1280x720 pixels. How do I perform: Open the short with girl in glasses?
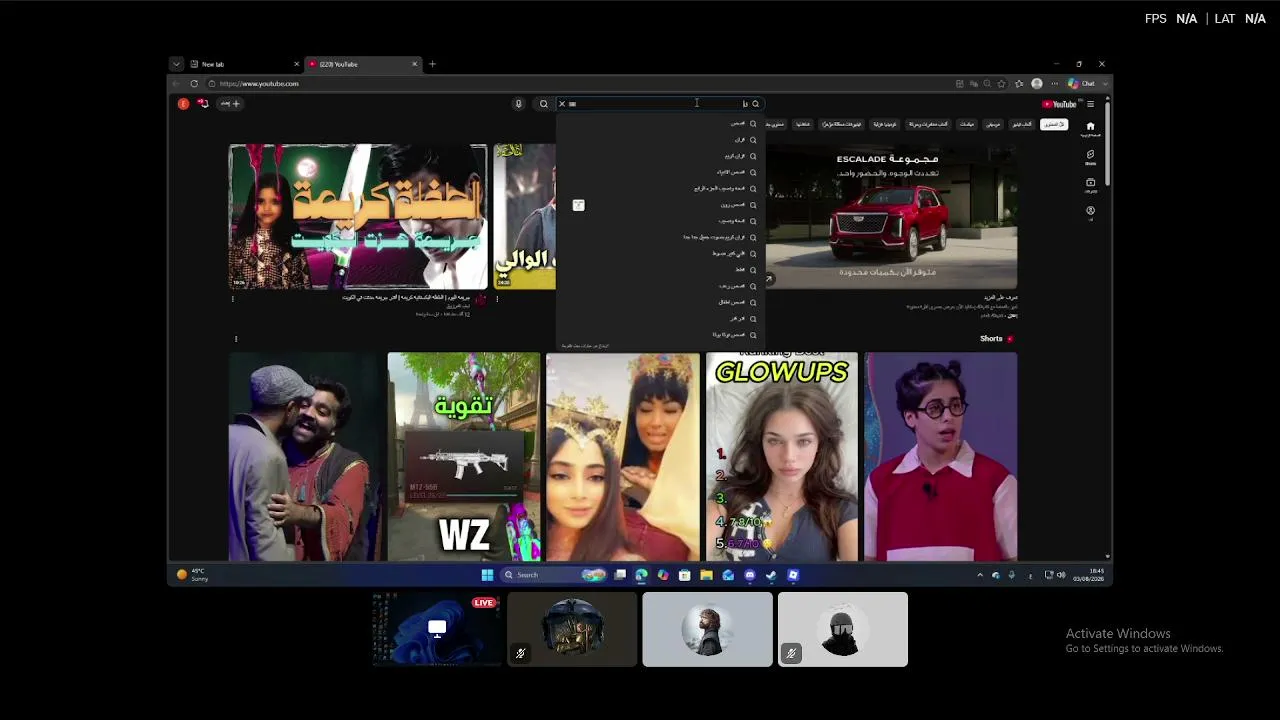(x=941, y=456)
